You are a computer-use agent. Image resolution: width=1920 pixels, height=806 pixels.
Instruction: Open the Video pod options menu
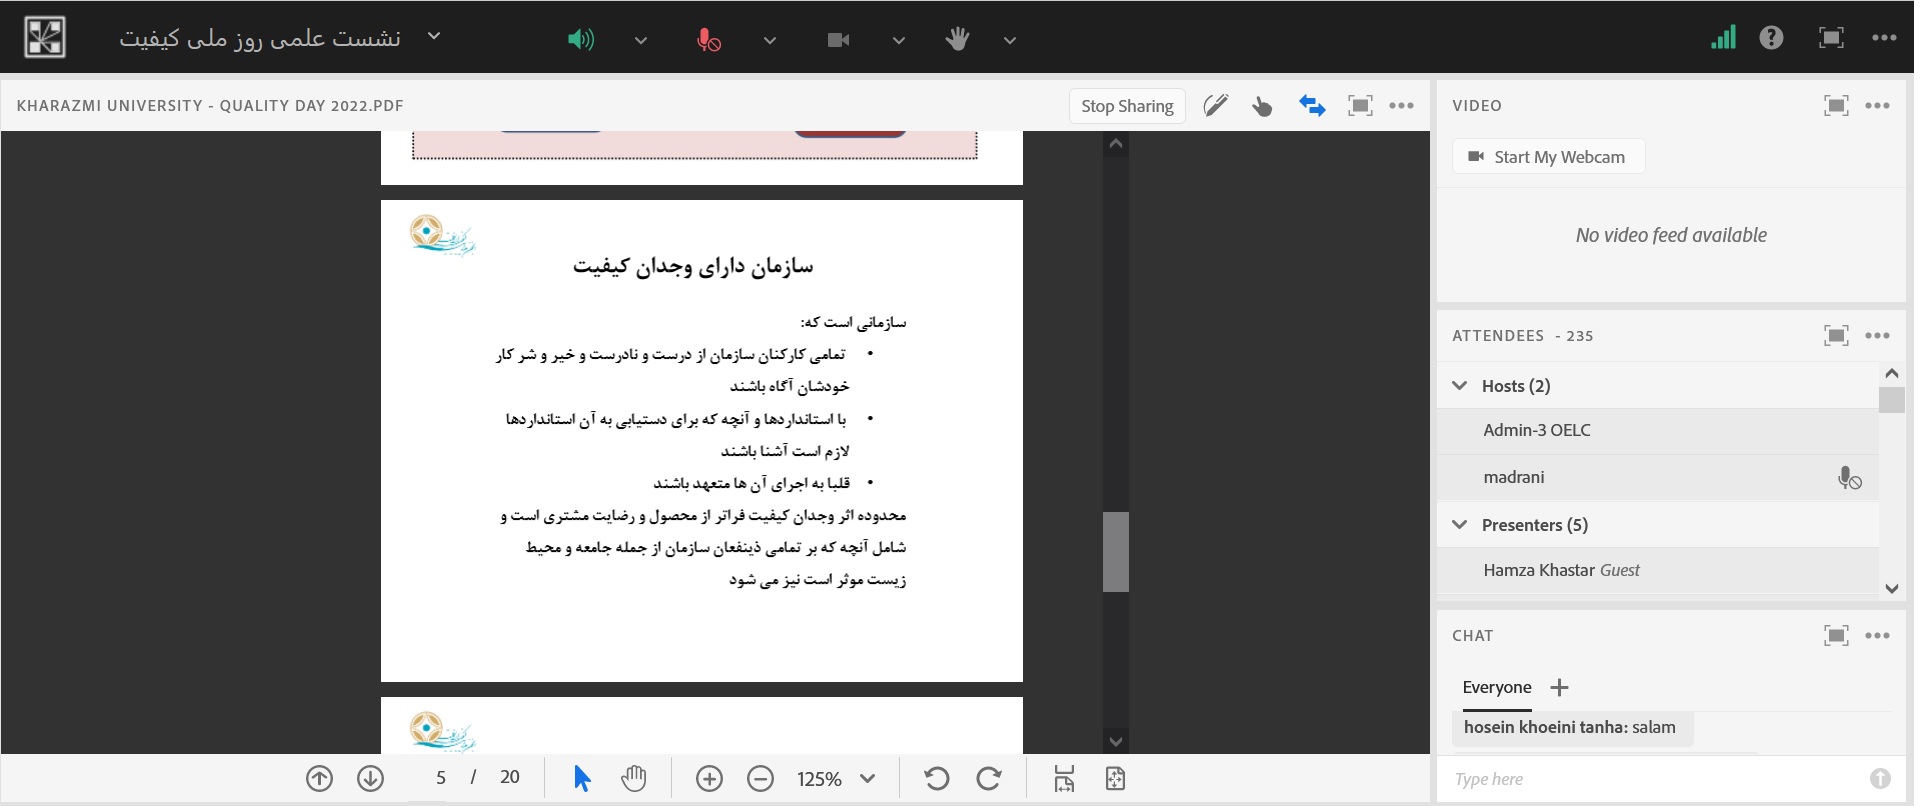(1877, 106)
